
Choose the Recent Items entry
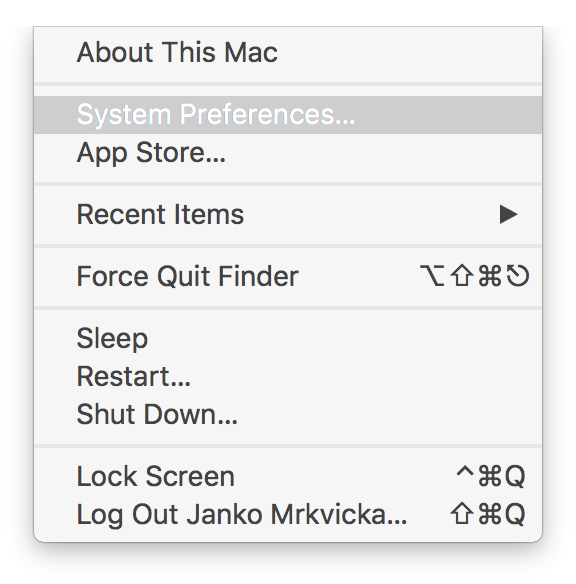288,215
